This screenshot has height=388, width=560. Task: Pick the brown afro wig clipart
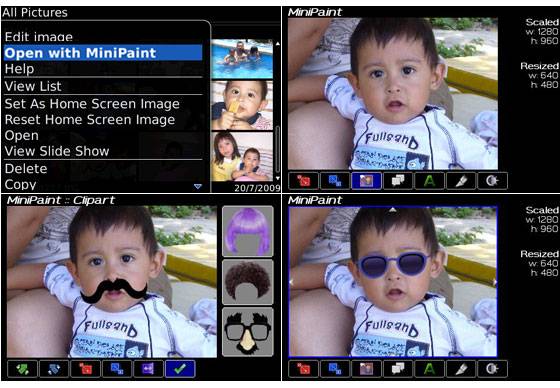(x=248, y=282)
